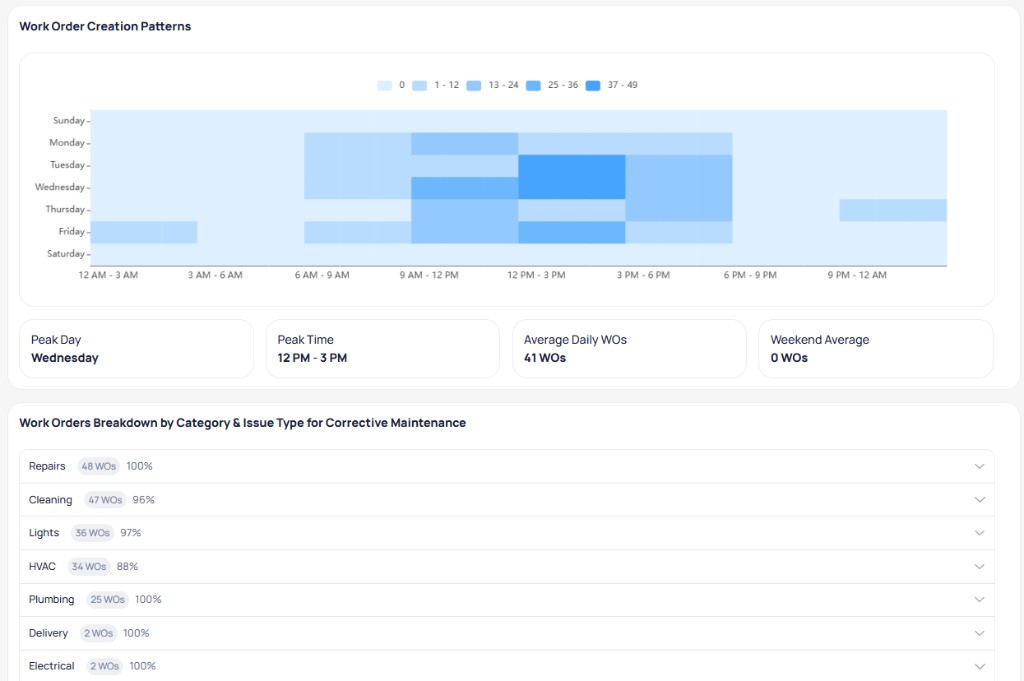
Task: Click the Lights category label
Action: [44, 533]
